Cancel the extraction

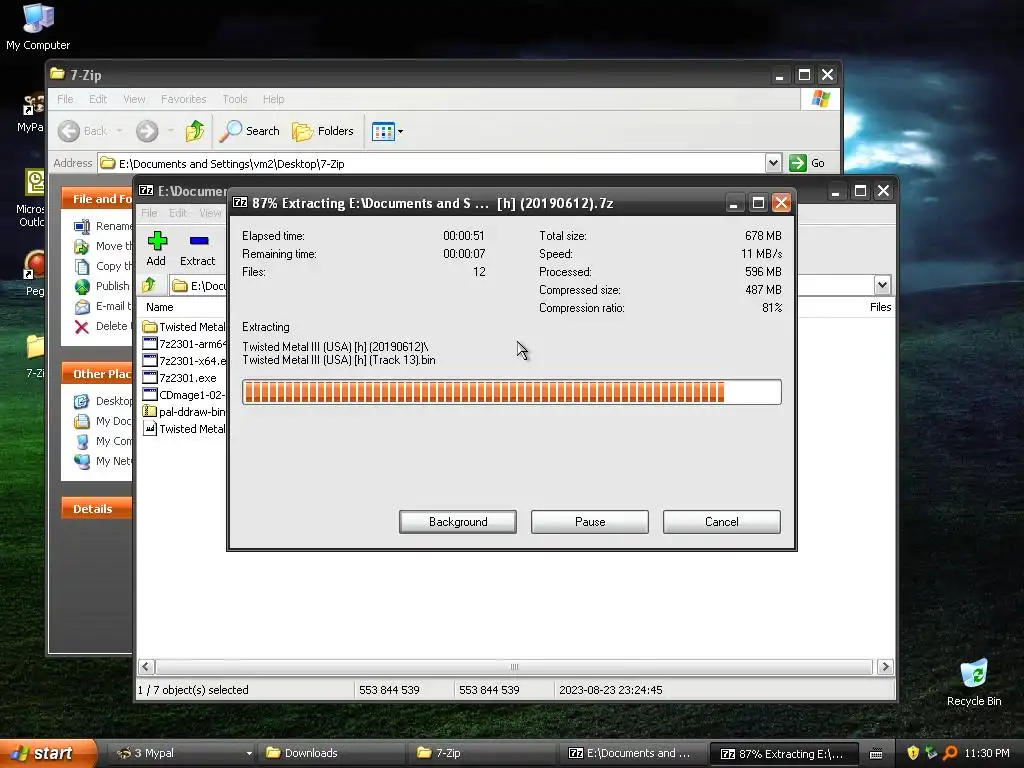click(x=722, y=522)
